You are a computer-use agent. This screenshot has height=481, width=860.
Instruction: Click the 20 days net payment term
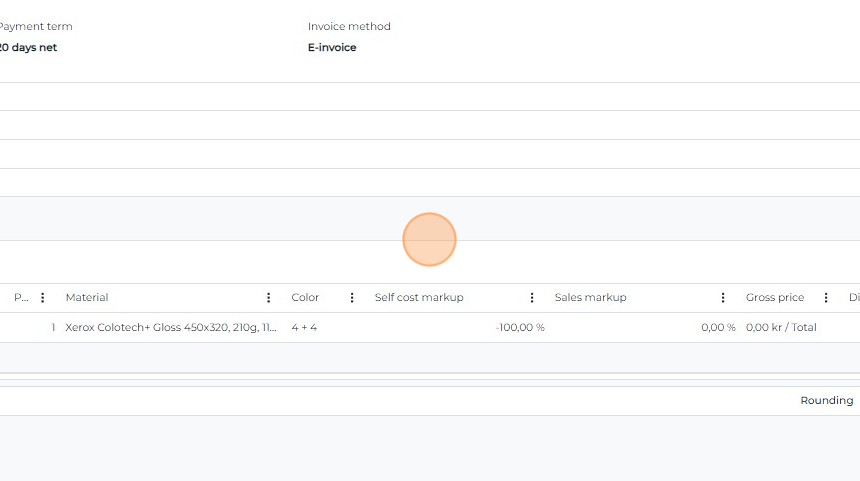coord(28,48)
